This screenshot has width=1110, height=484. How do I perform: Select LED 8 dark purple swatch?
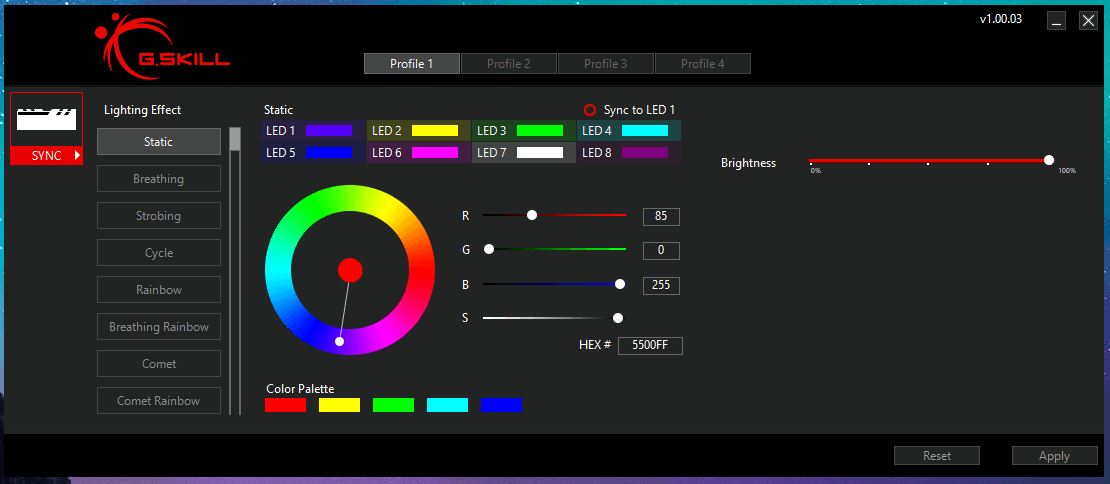[645, 153]
